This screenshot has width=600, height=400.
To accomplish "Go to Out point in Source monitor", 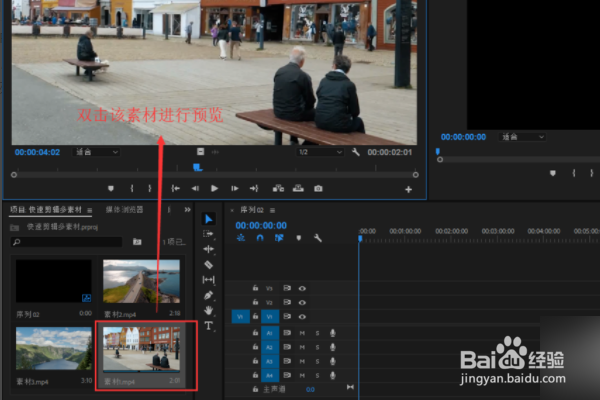I will click(254, 188).
